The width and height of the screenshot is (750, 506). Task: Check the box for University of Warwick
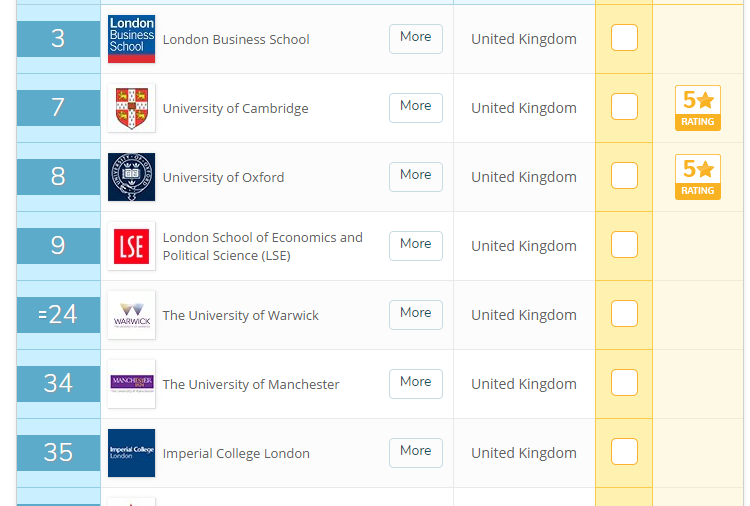click(624, 314)
